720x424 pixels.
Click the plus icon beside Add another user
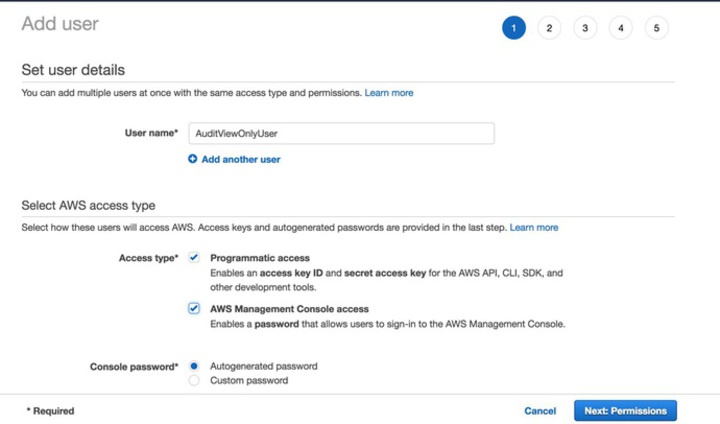tap(193, 159)
